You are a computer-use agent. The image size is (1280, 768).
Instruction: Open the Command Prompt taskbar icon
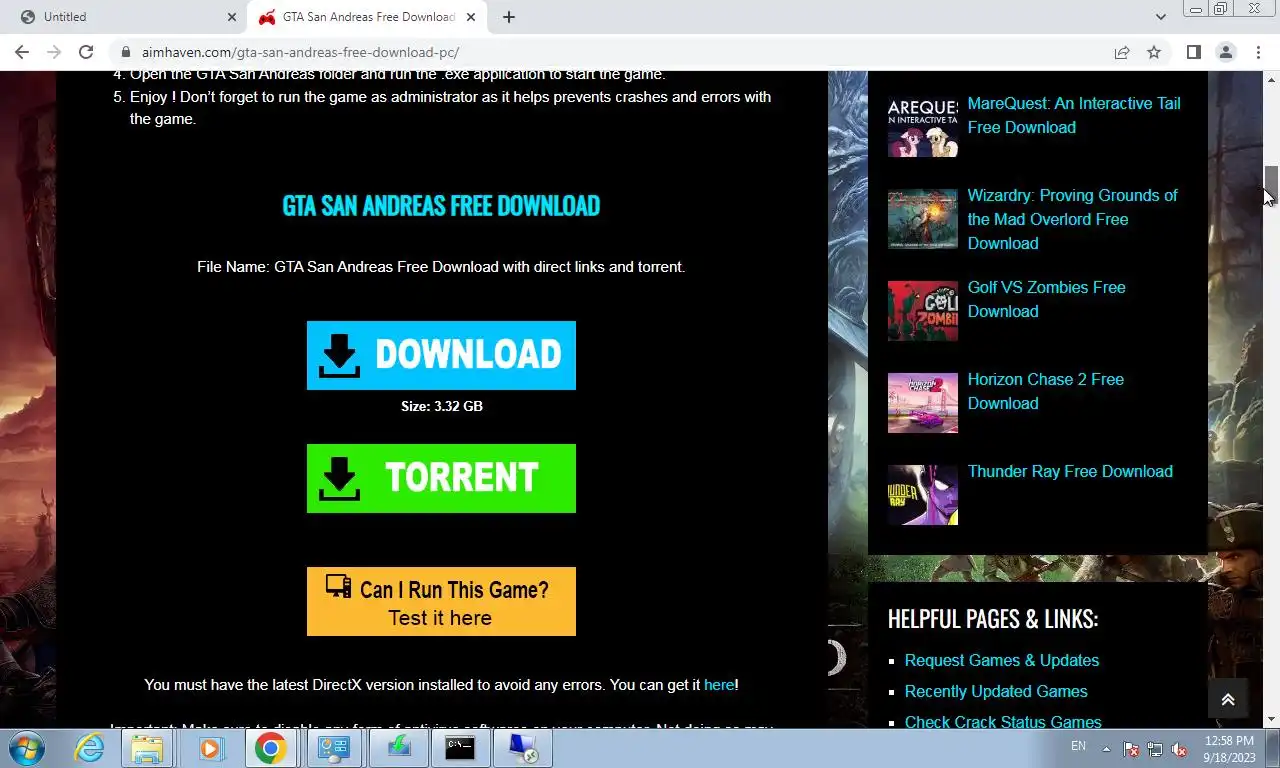(x=459, y=748)
